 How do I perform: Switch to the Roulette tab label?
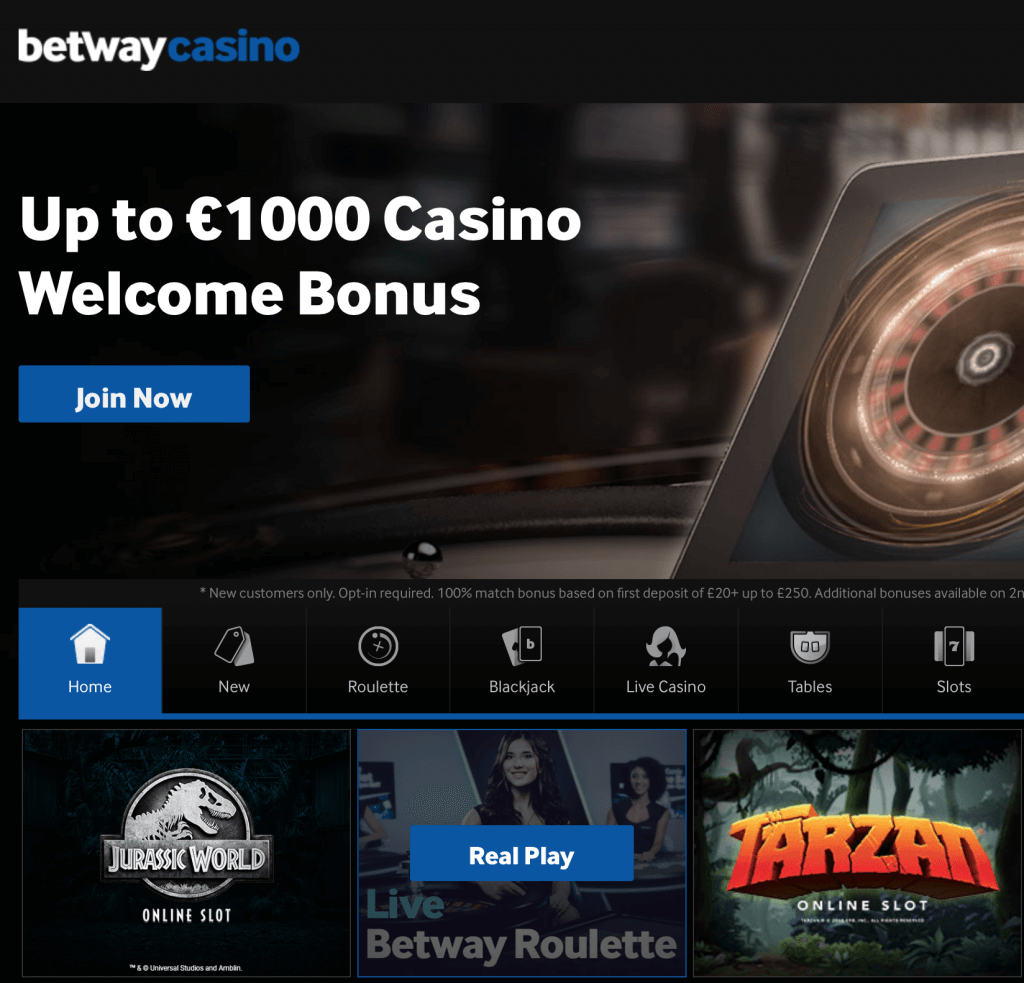click(377, 686)
